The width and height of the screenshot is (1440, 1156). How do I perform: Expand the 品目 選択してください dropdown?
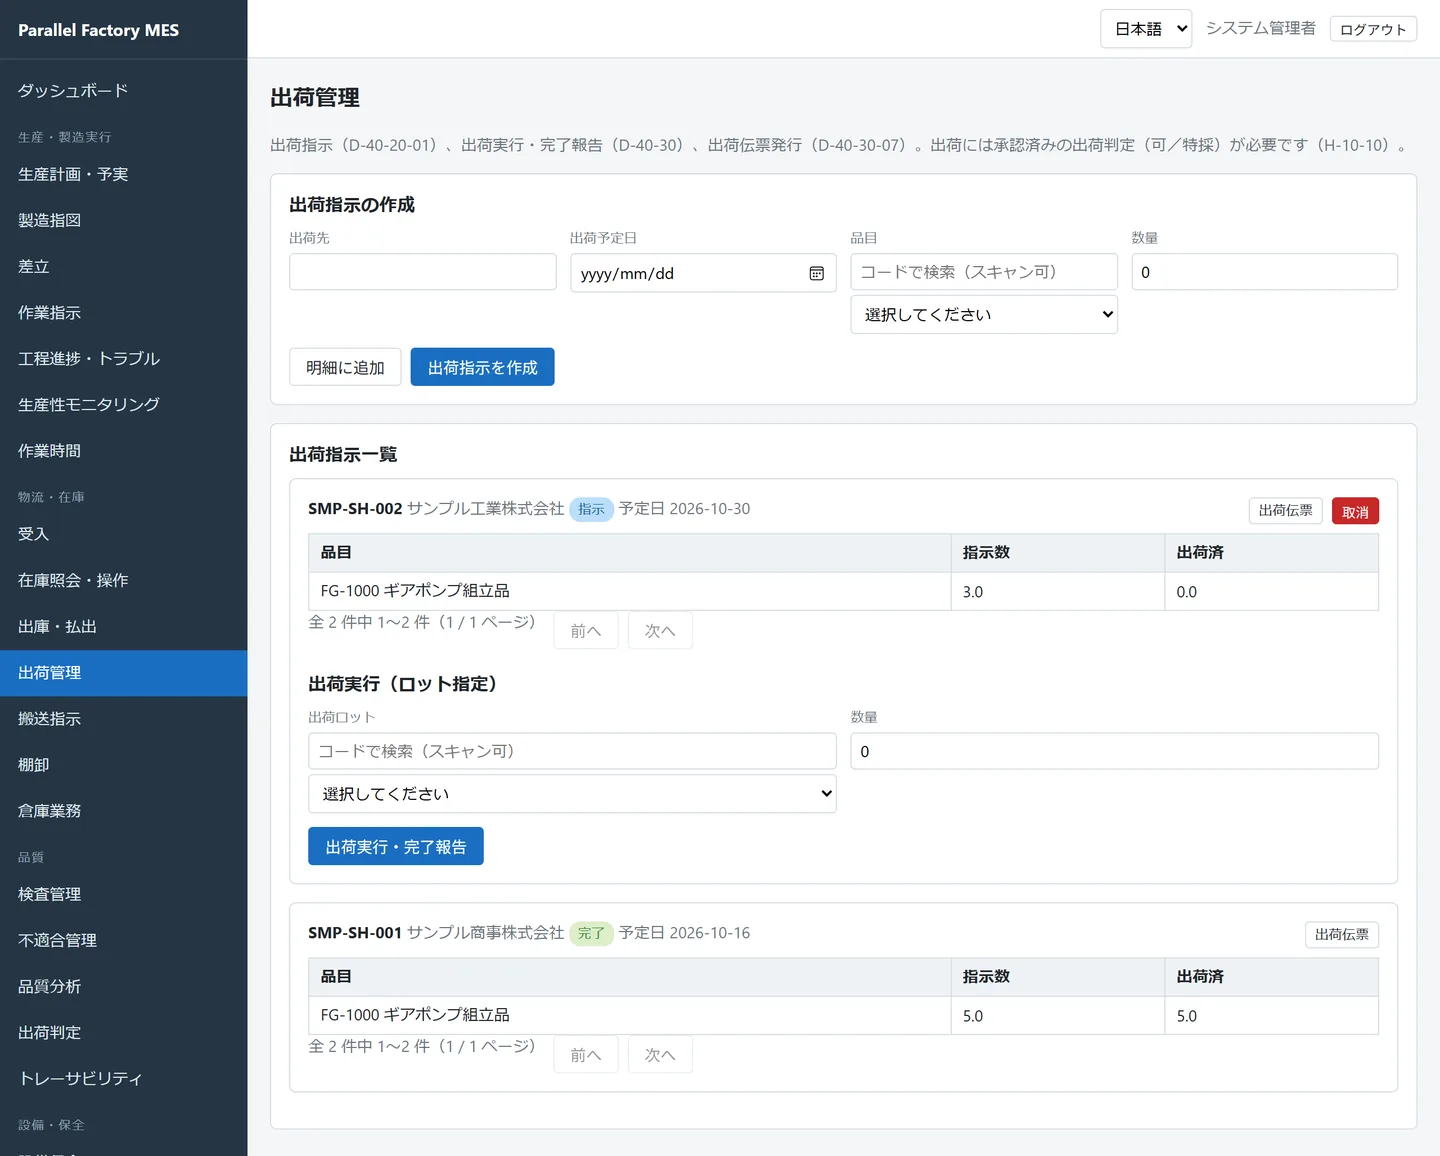984,314
